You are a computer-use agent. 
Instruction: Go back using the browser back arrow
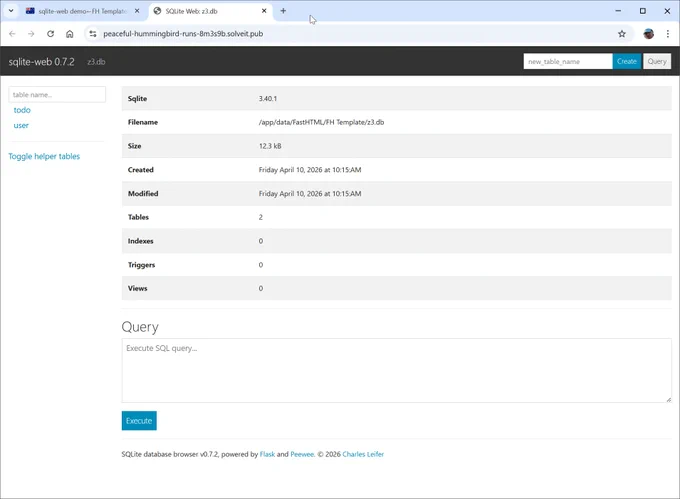pos(12,34)
